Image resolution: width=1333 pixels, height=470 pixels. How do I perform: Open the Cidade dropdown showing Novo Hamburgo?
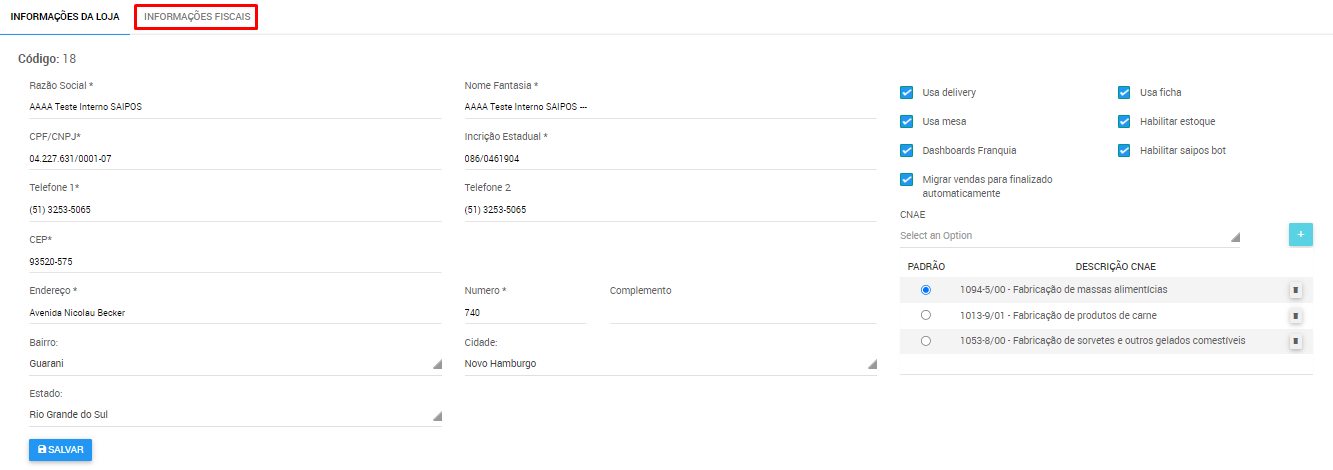coord(670,364)
